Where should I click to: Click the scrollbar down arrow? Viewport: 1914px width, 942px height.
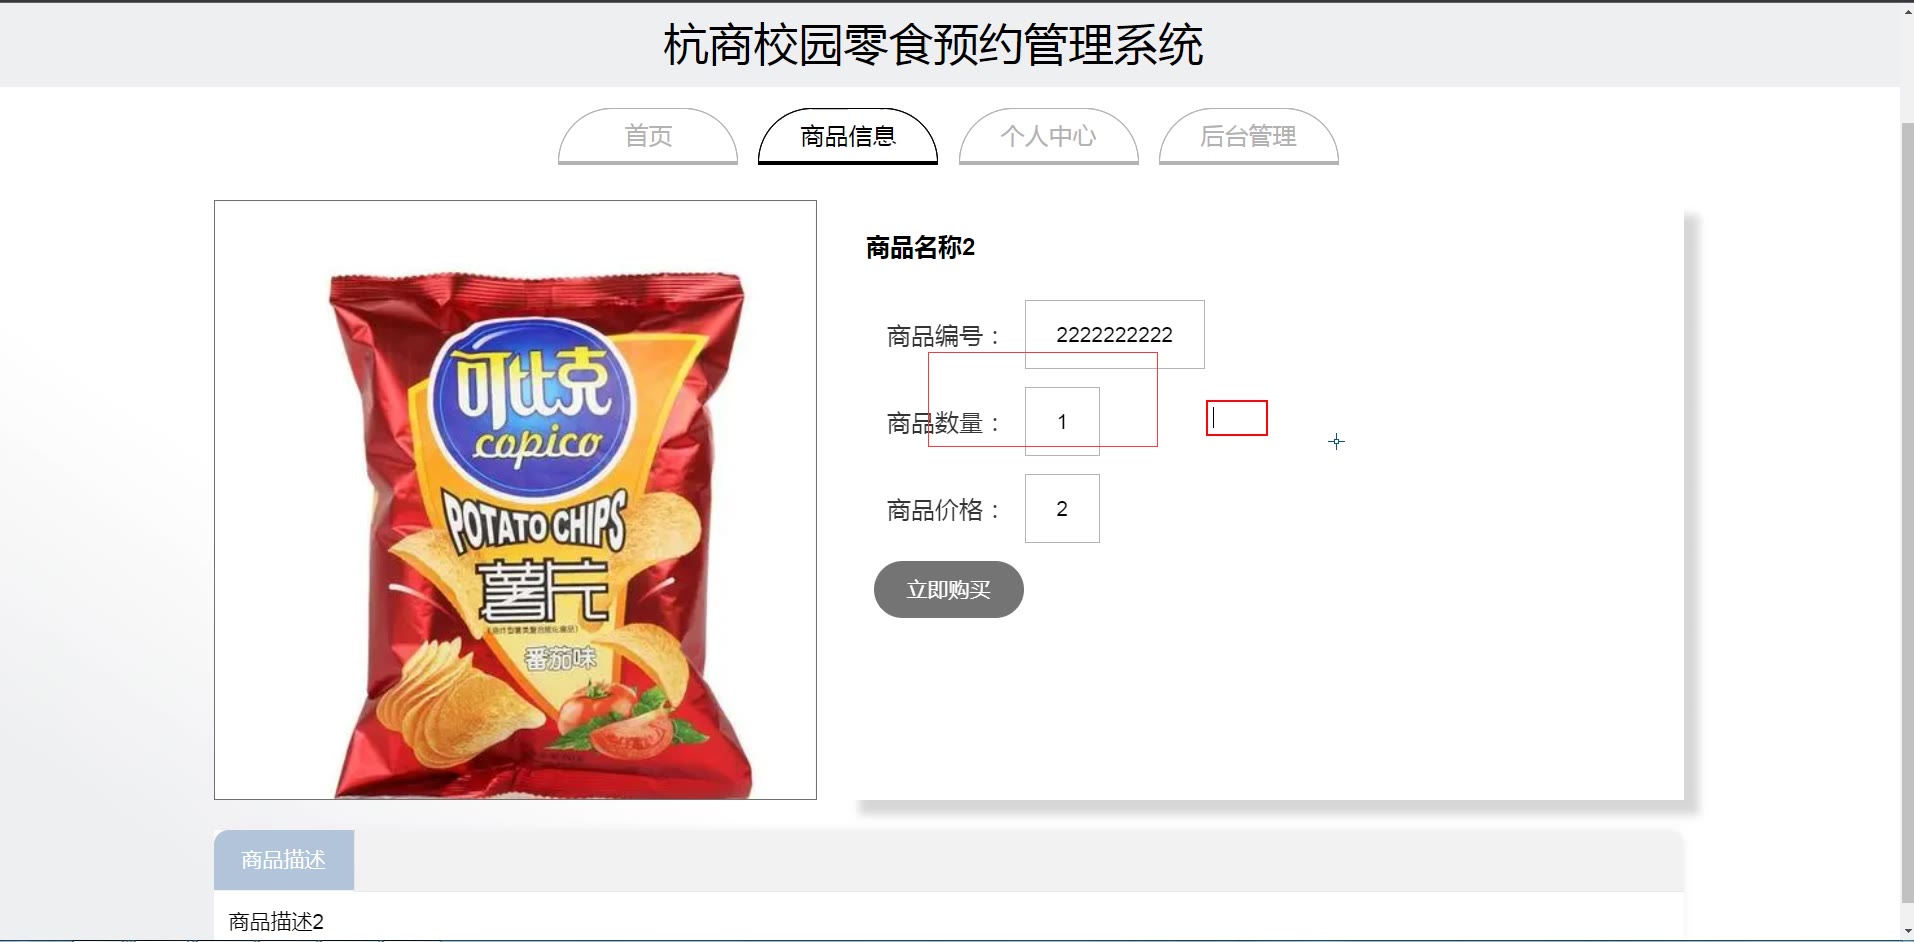tap(1907, 931)
